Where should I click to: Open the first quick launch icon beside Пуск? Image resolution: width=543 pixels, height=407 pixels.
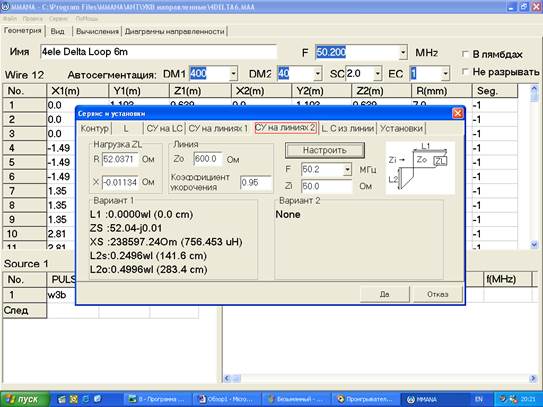(62, 399)
